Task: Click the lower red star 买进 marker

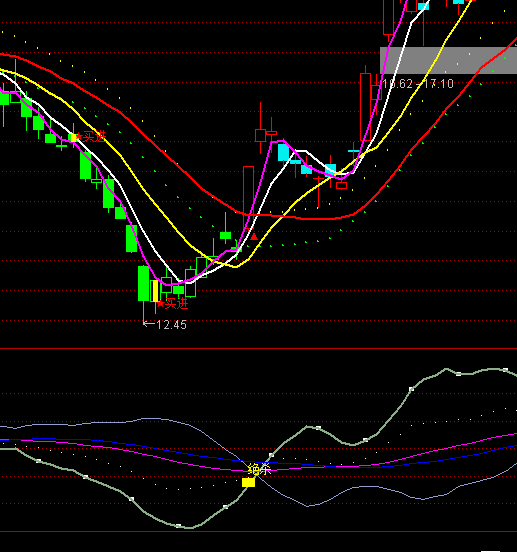Action: [x=161, y=303]
